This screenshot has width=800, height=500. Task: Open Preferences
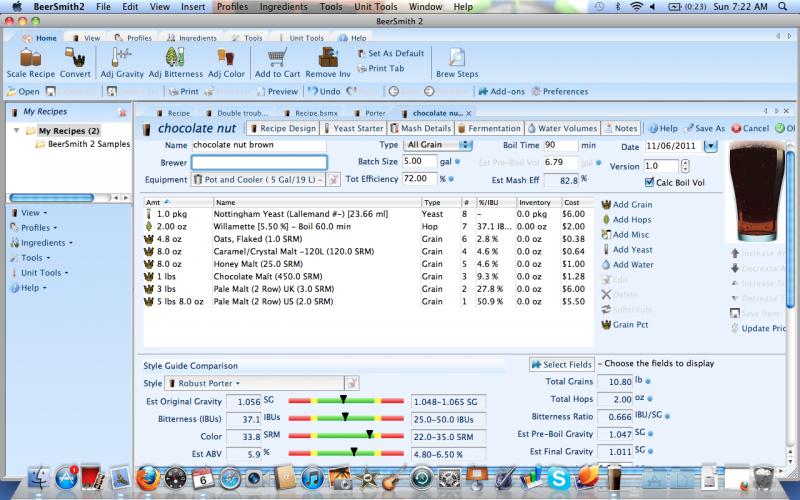pyautogui.click(x=560, y=91)
